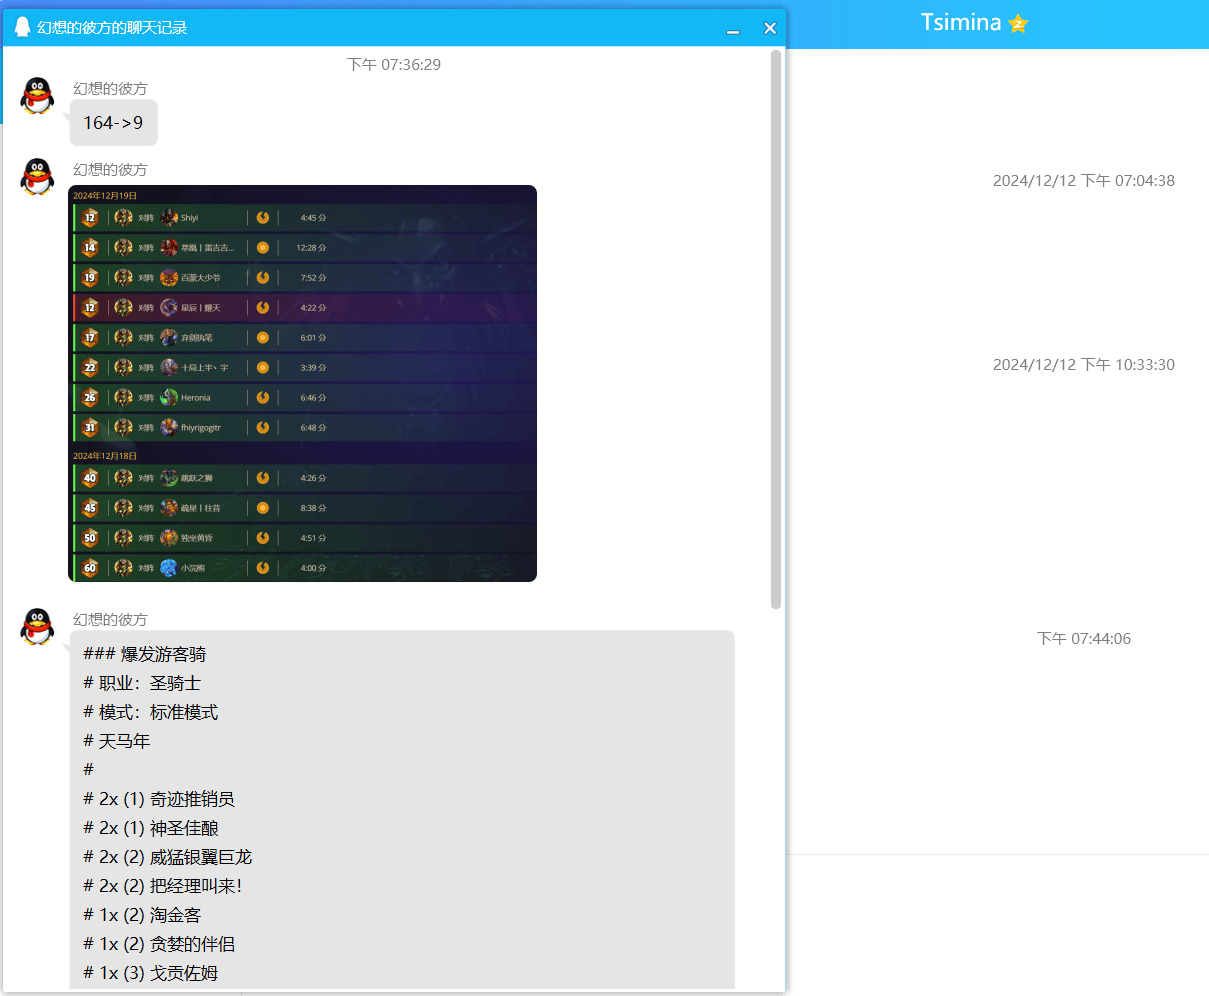The height and width of the screenshot is (996, 1209).
Task: Click the 164->9 message bubble
Action: coord(113,123)
